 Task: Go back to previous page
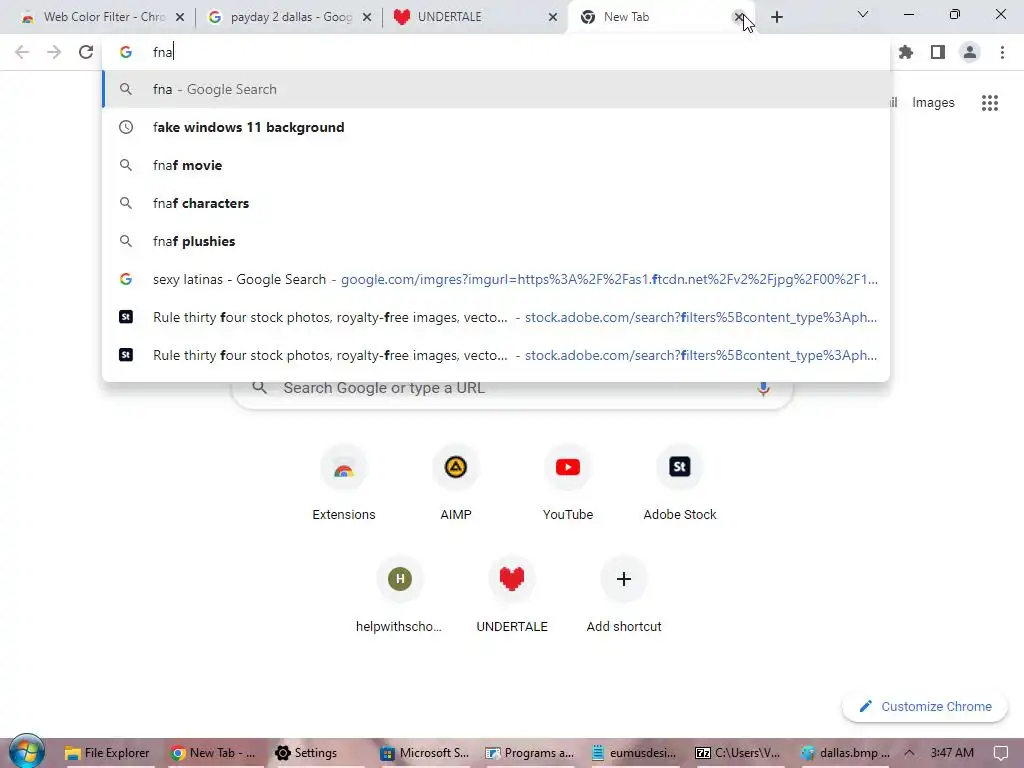(22, 52)
